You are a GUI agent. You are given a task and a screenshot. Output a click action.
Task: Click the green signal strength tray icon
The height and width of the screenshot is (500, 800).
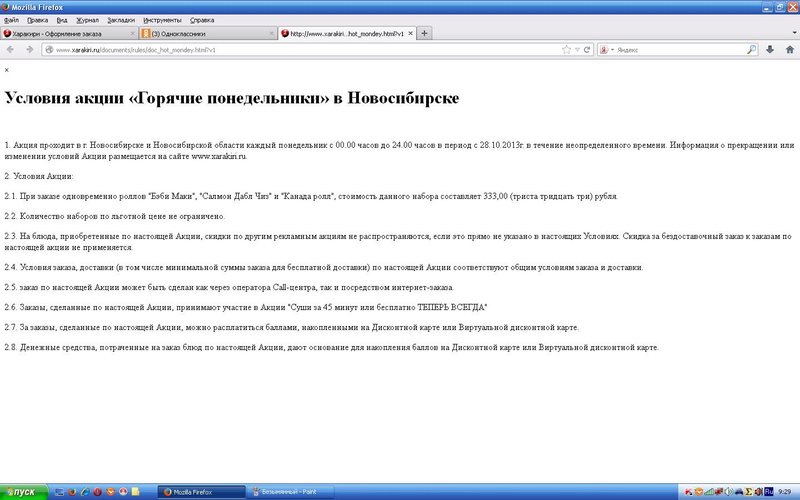(709, 492)
